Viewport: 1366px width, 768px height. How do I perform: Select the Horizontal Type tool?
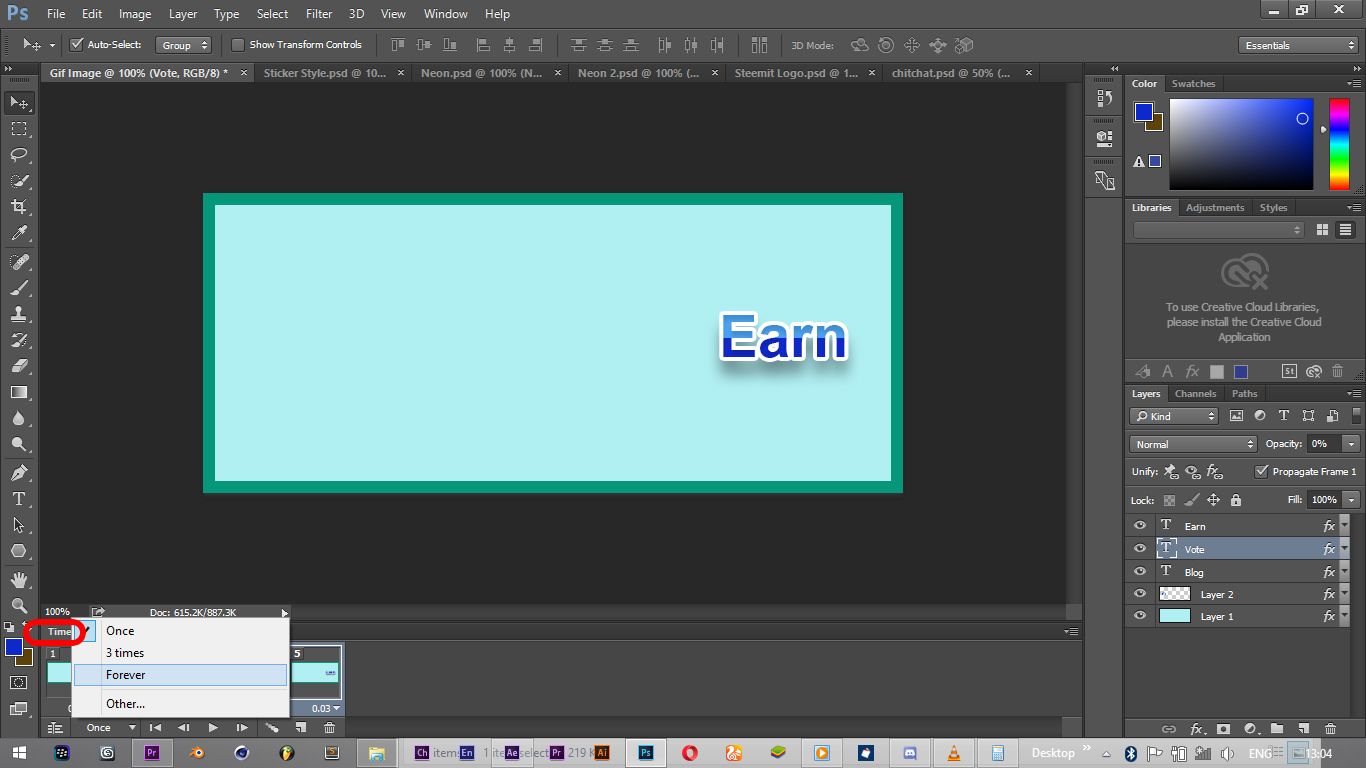18,499
